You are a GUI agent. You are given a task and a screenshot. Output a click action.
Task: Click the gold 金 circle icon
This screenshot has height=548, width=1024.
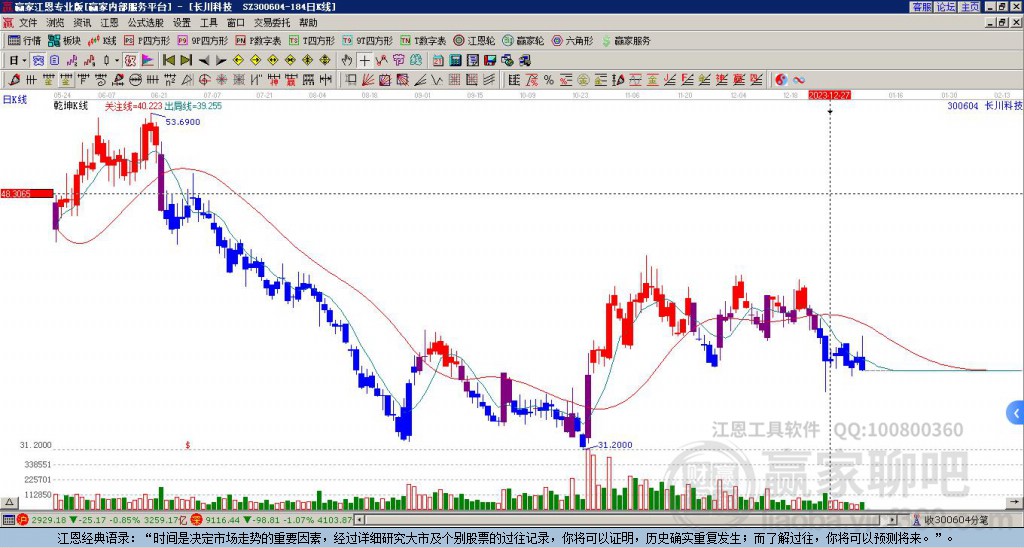coord(583,80)
